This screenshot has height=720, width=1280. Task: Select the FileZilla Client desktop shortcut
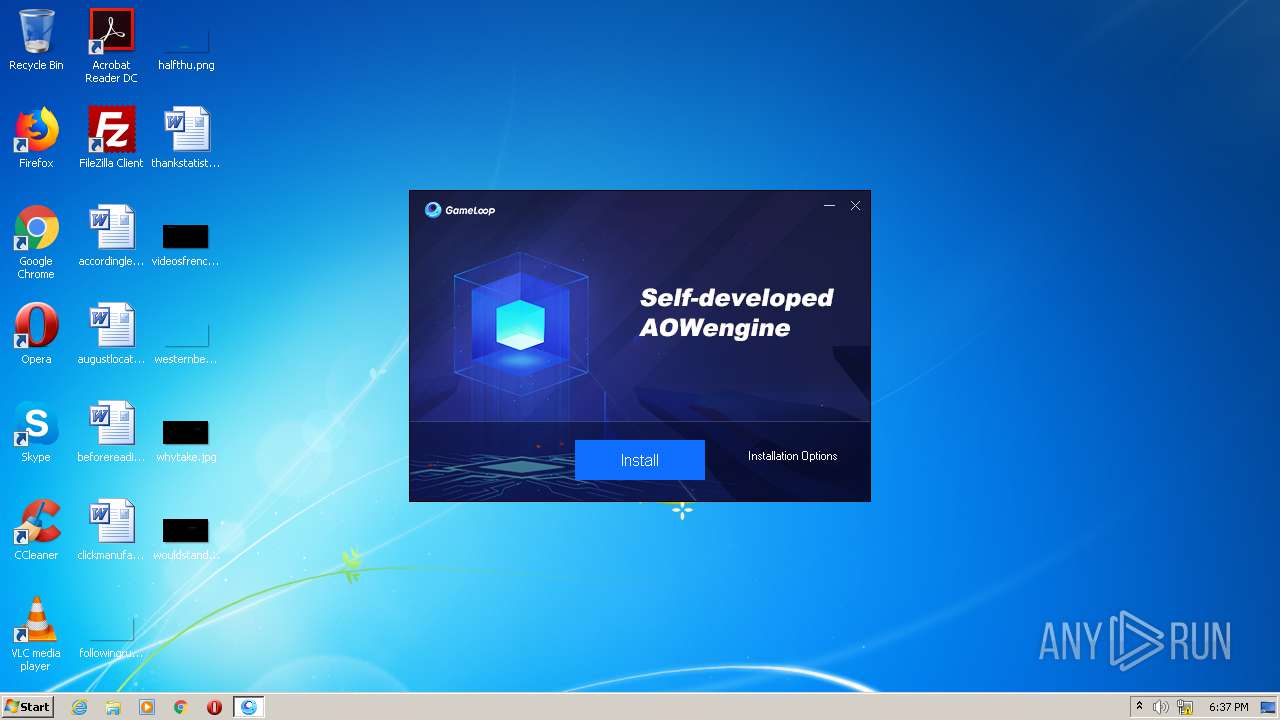[x=111, y=138]
